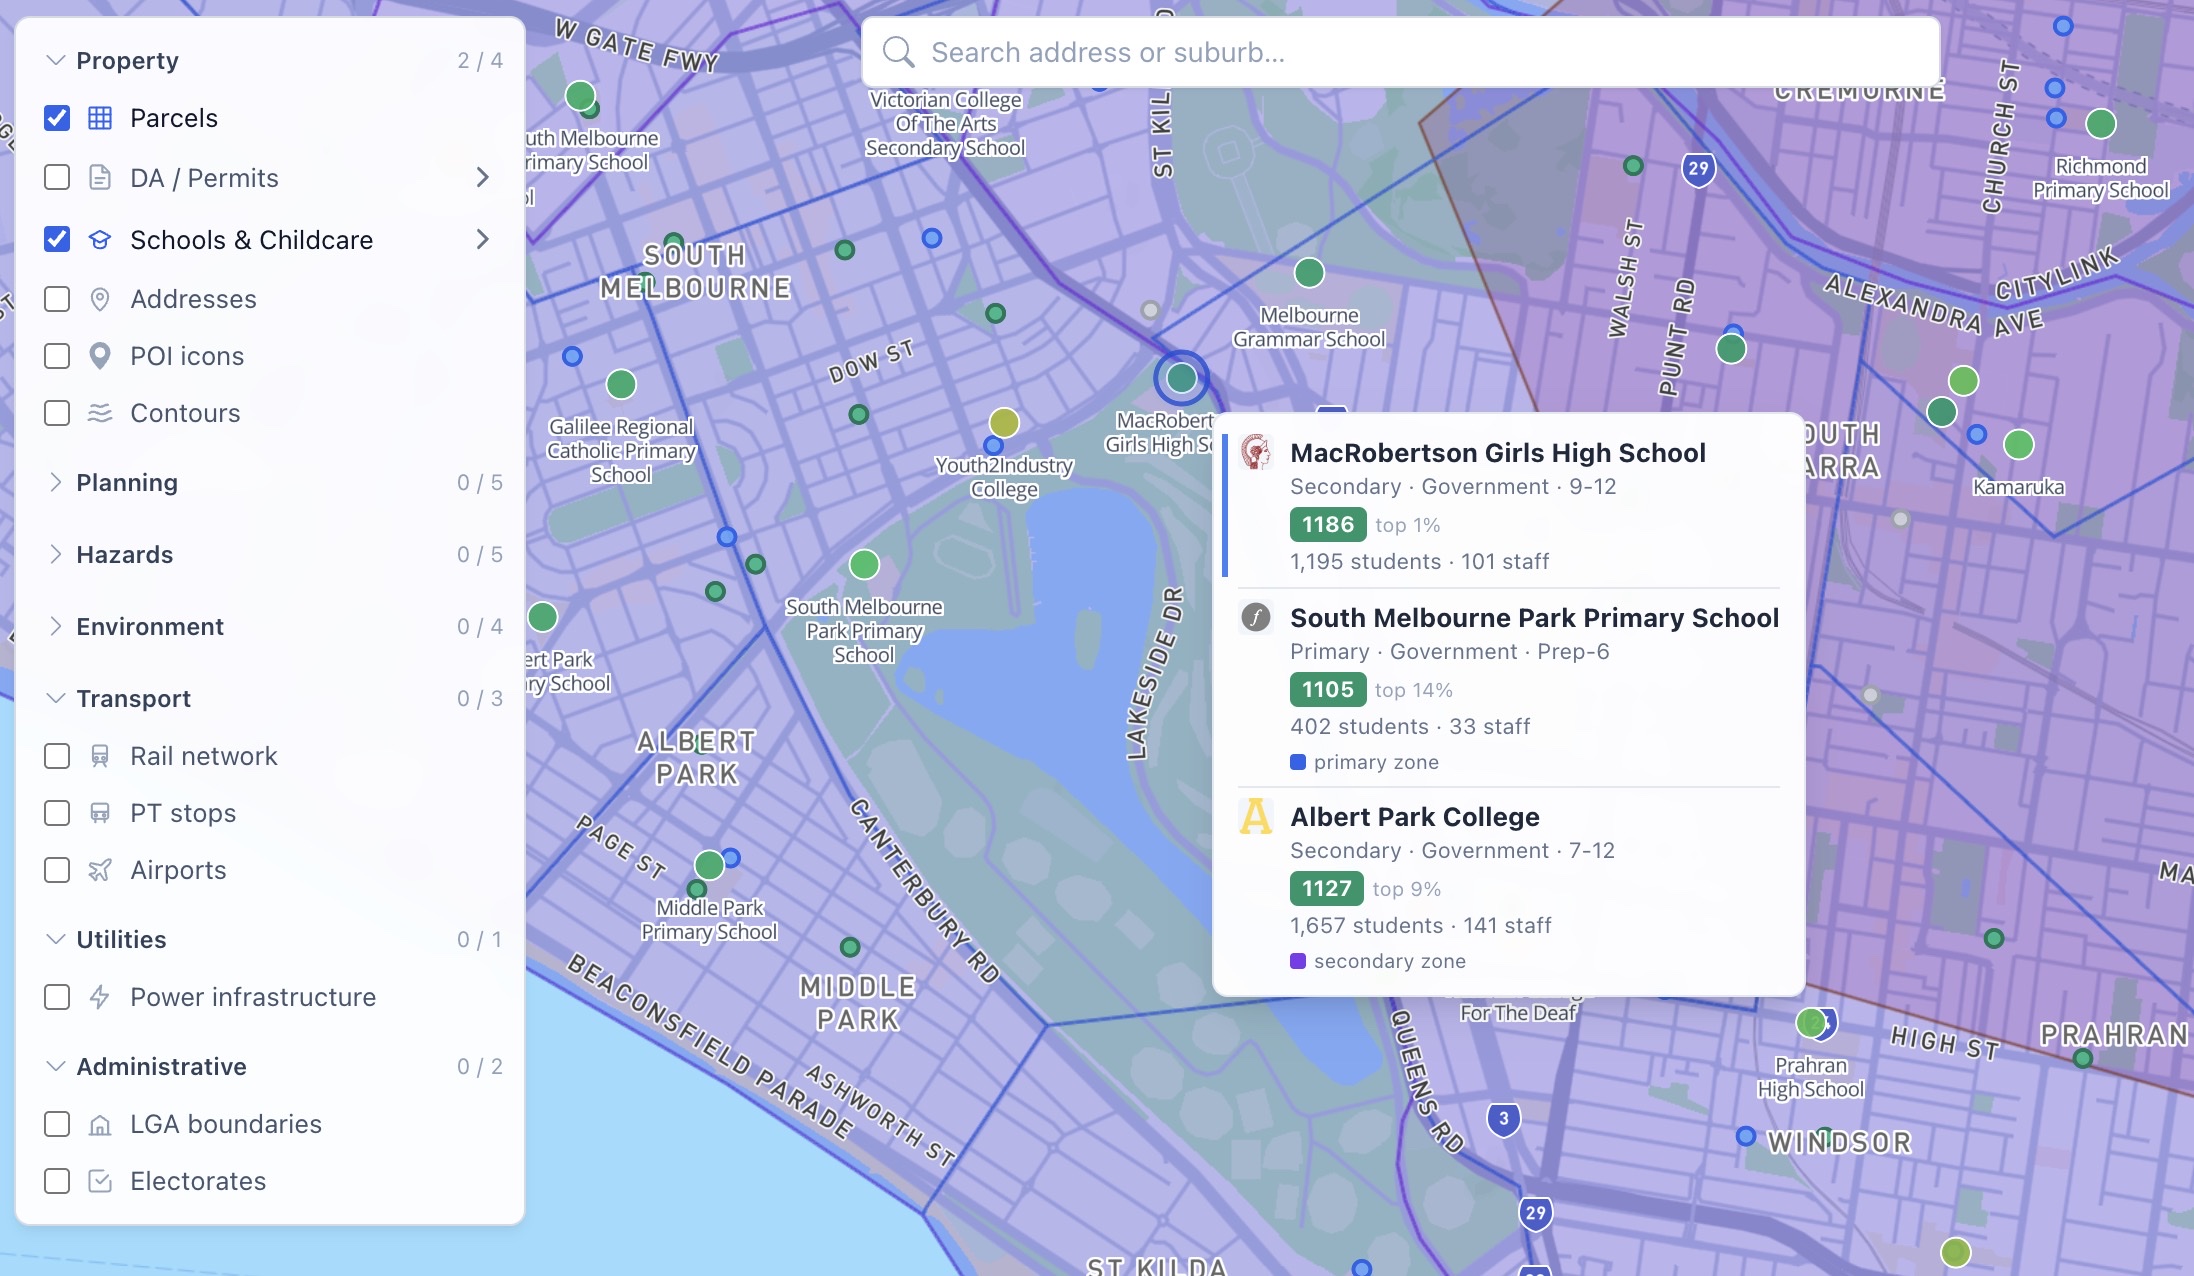This screenshot has width=2194, height=1276.
Task: Check the Power infrastructure checkbox
Action: pyautogui.click(x=57, y=997)
